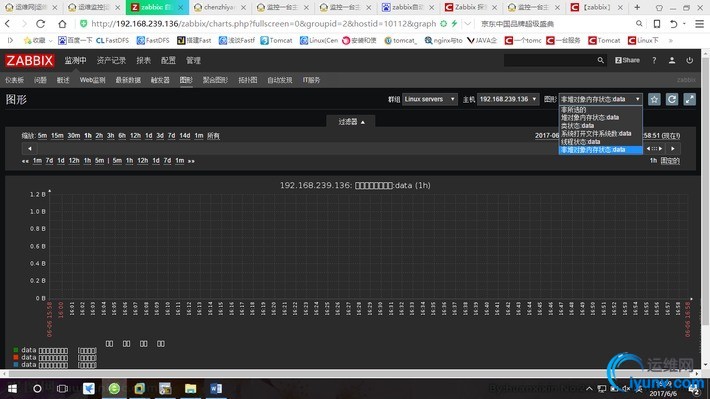This screenshot has height=399, width=710.
Task: Click the browser undo-close-tab icon
Action: tap(674, 24)
